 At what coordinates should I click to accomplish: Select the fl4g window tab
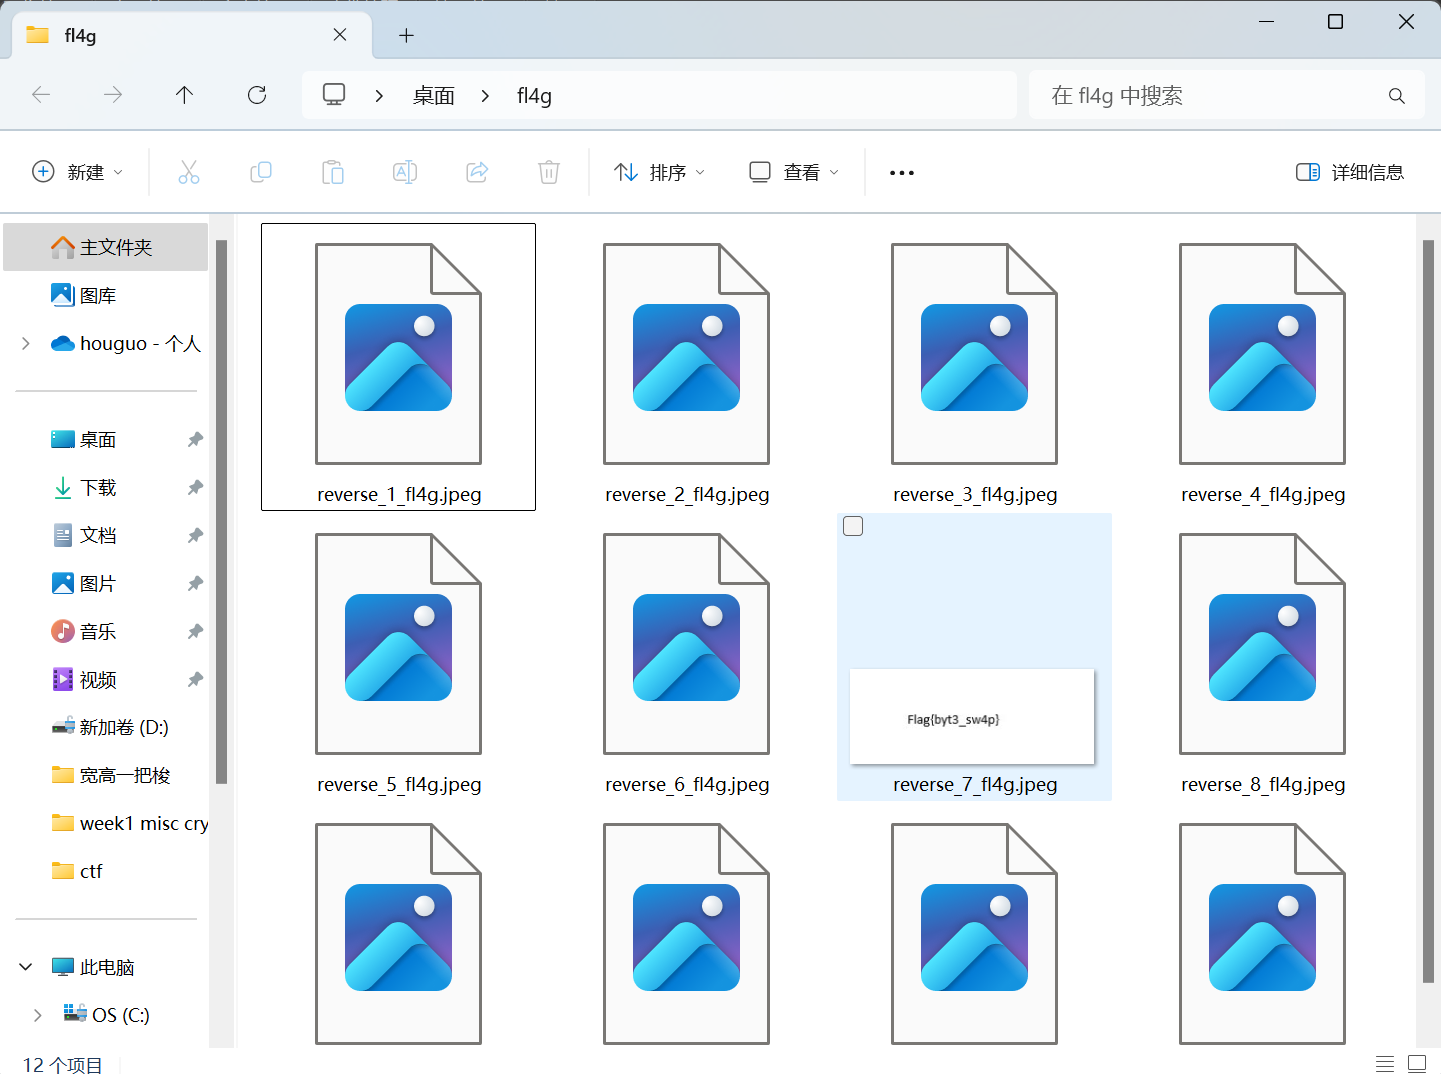click(190, 35)
